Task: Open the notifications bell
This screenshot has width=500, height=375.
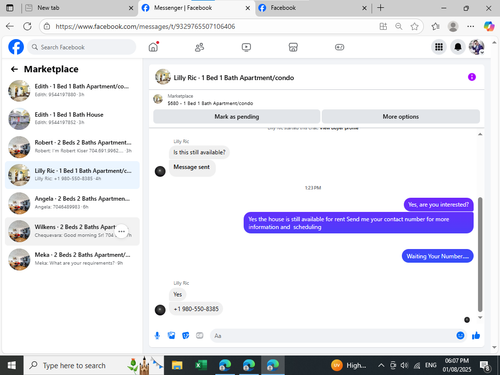Action: pos(458,47)
